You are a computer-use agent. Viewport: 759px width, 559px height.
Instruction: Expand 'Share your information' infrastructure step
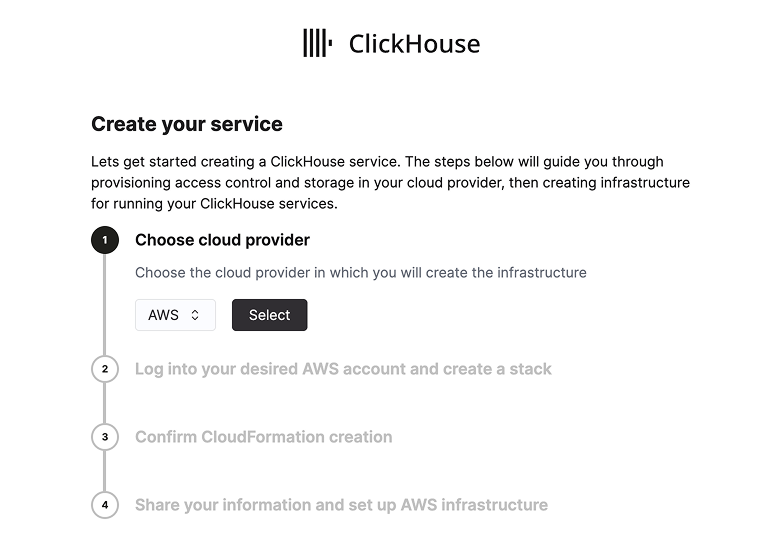point(341,505)
